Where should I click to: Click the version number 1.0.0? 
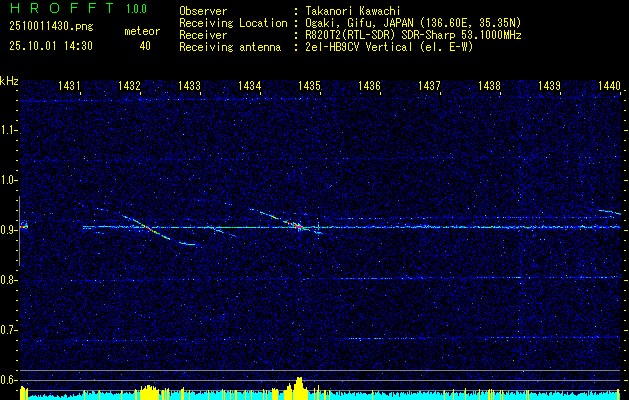tap(136, 9)
